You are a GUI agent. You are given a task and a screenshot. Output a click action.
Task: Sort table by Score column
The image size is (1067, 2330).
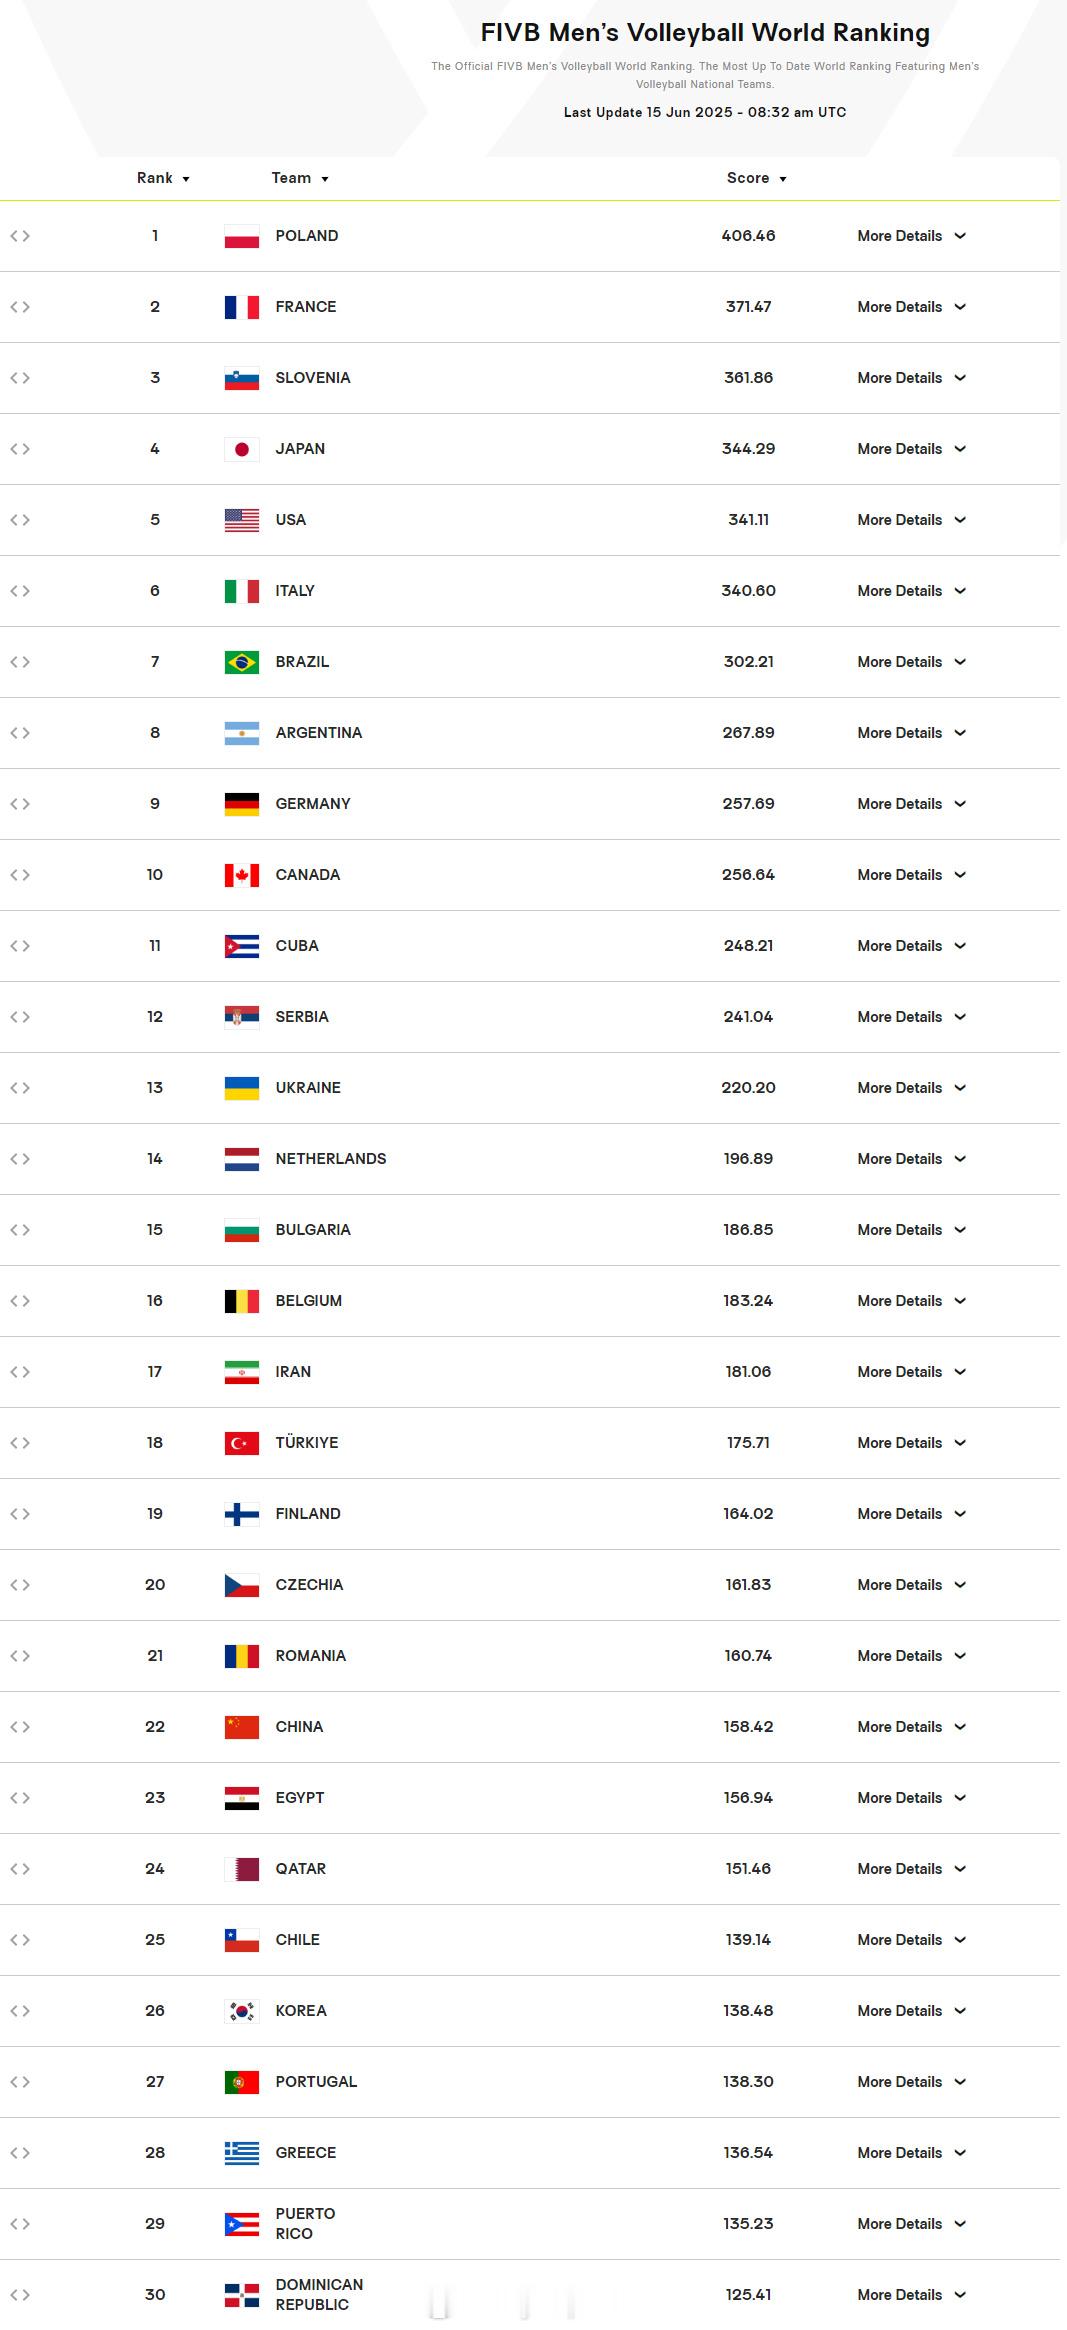pos(757,178)
